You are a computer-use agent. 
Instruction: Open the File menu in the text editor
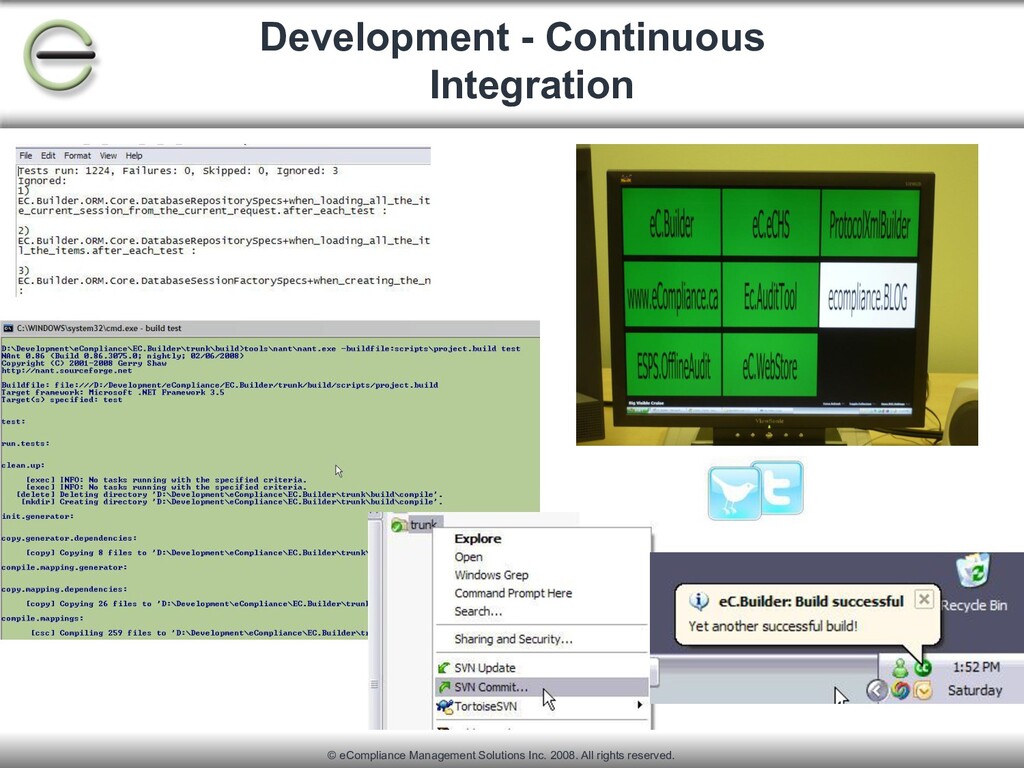[25, 155]
